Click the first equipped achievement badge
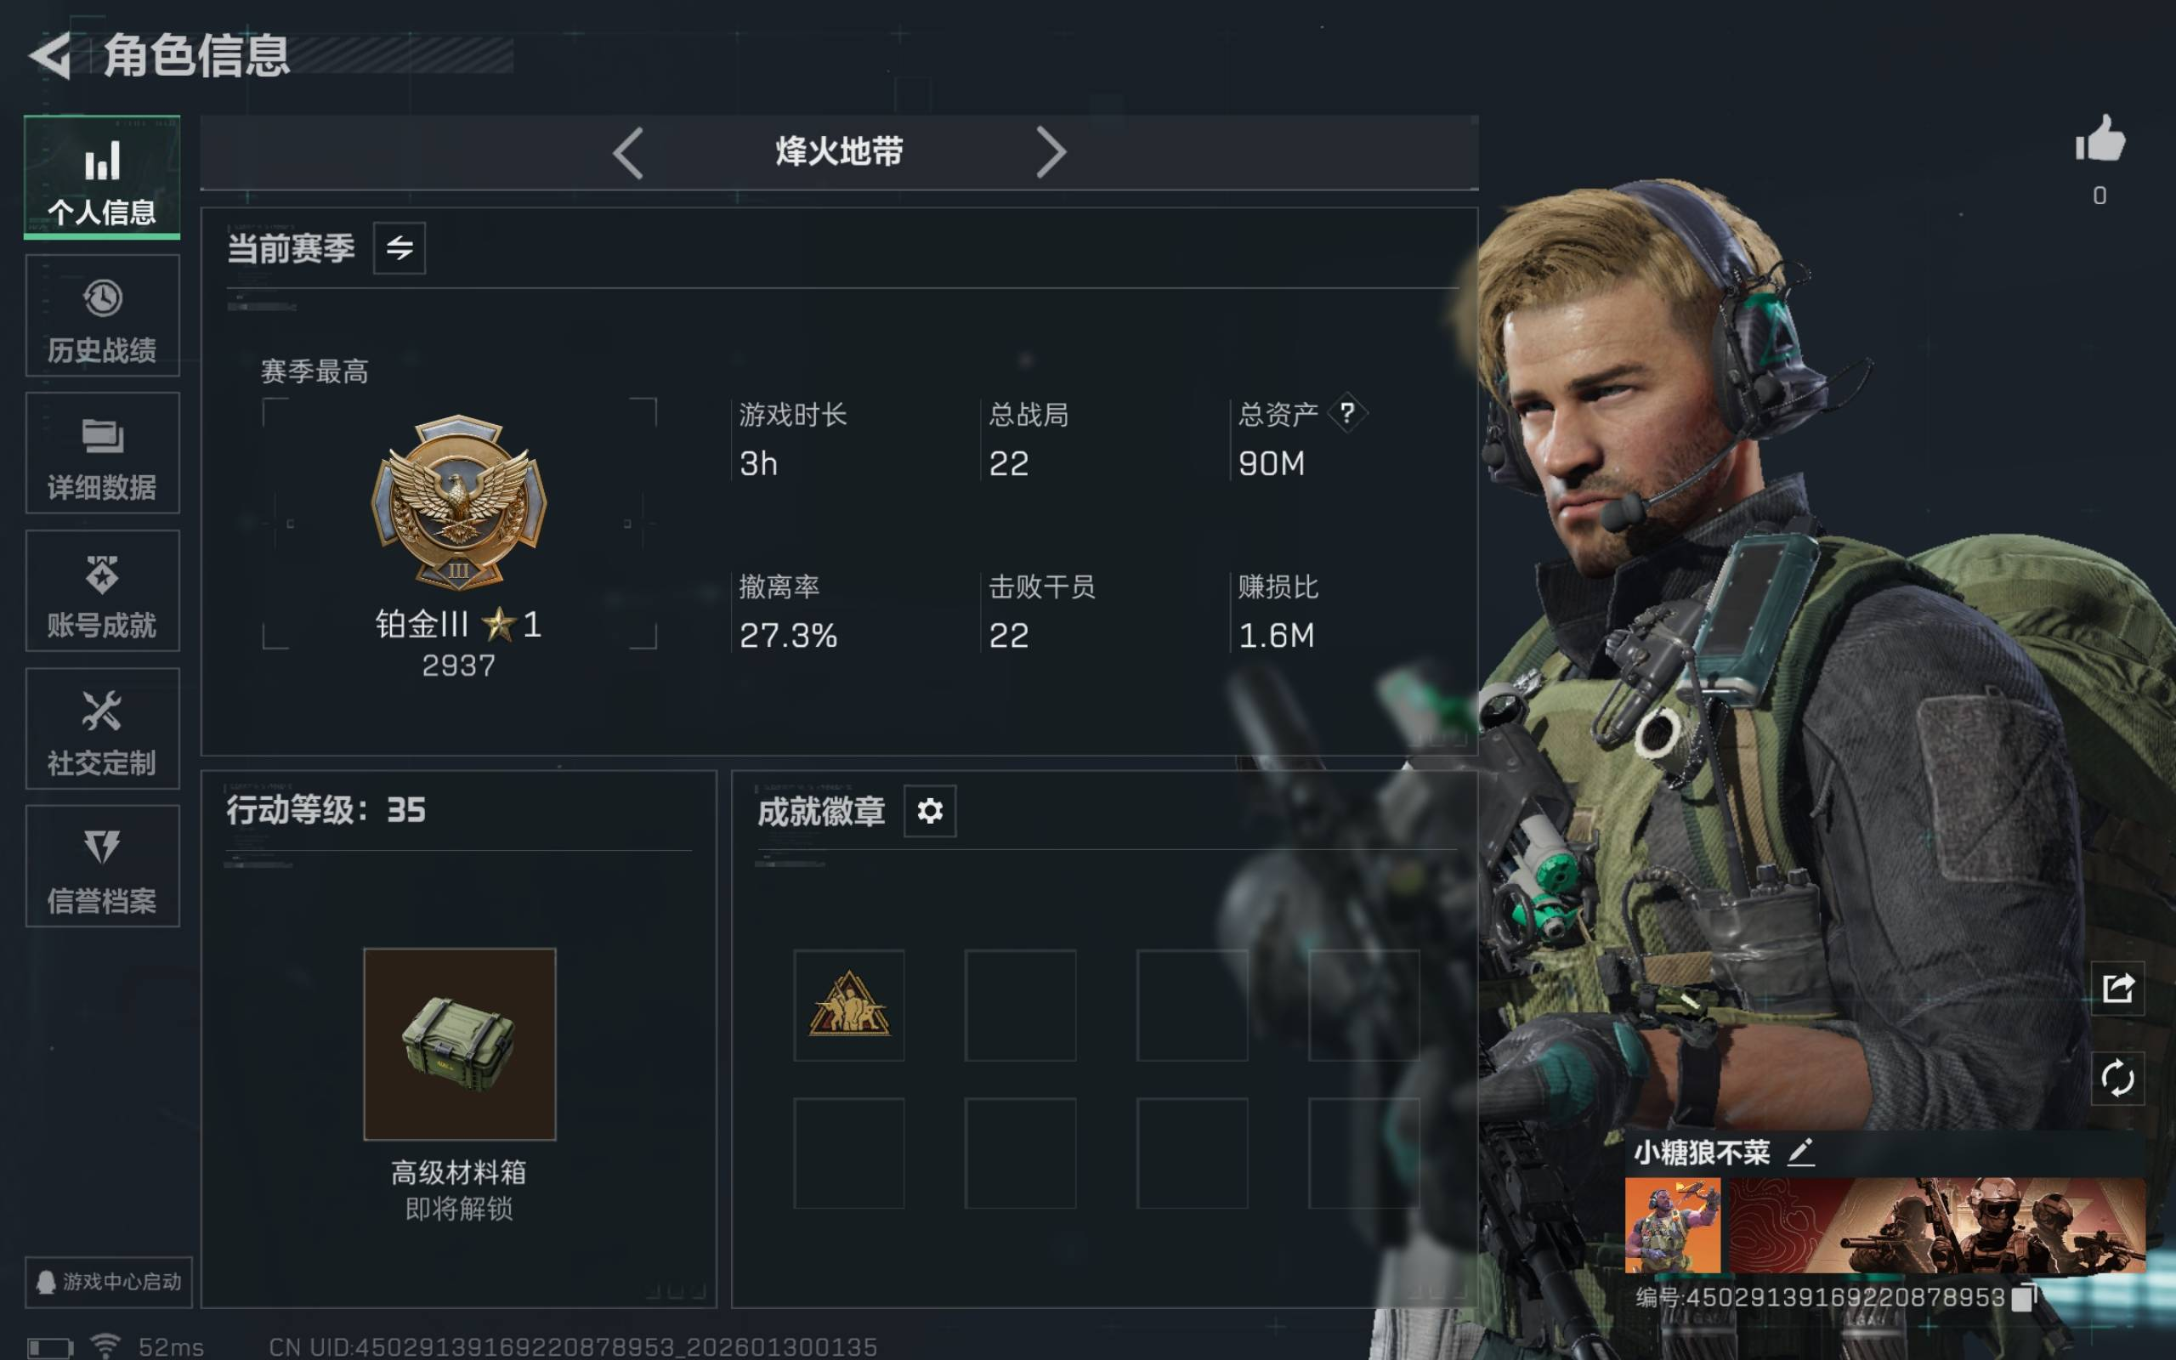2176x1360 pixels. click(x=849, y=1005)
